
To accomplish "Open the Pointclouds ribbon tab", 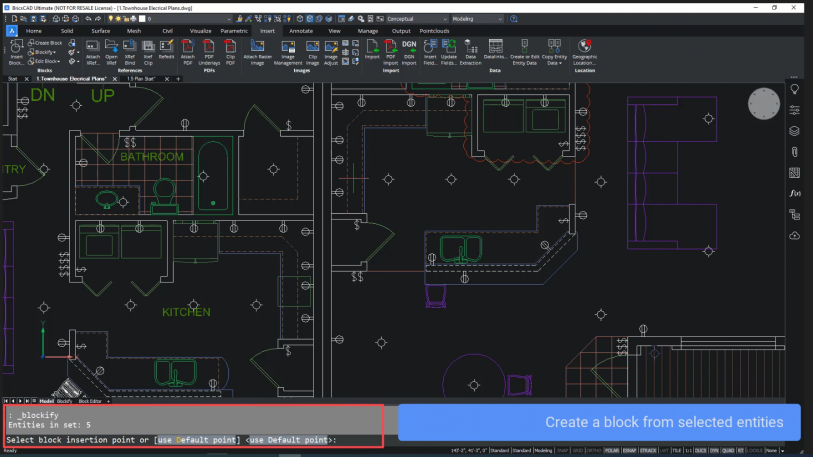I will 434,31.
